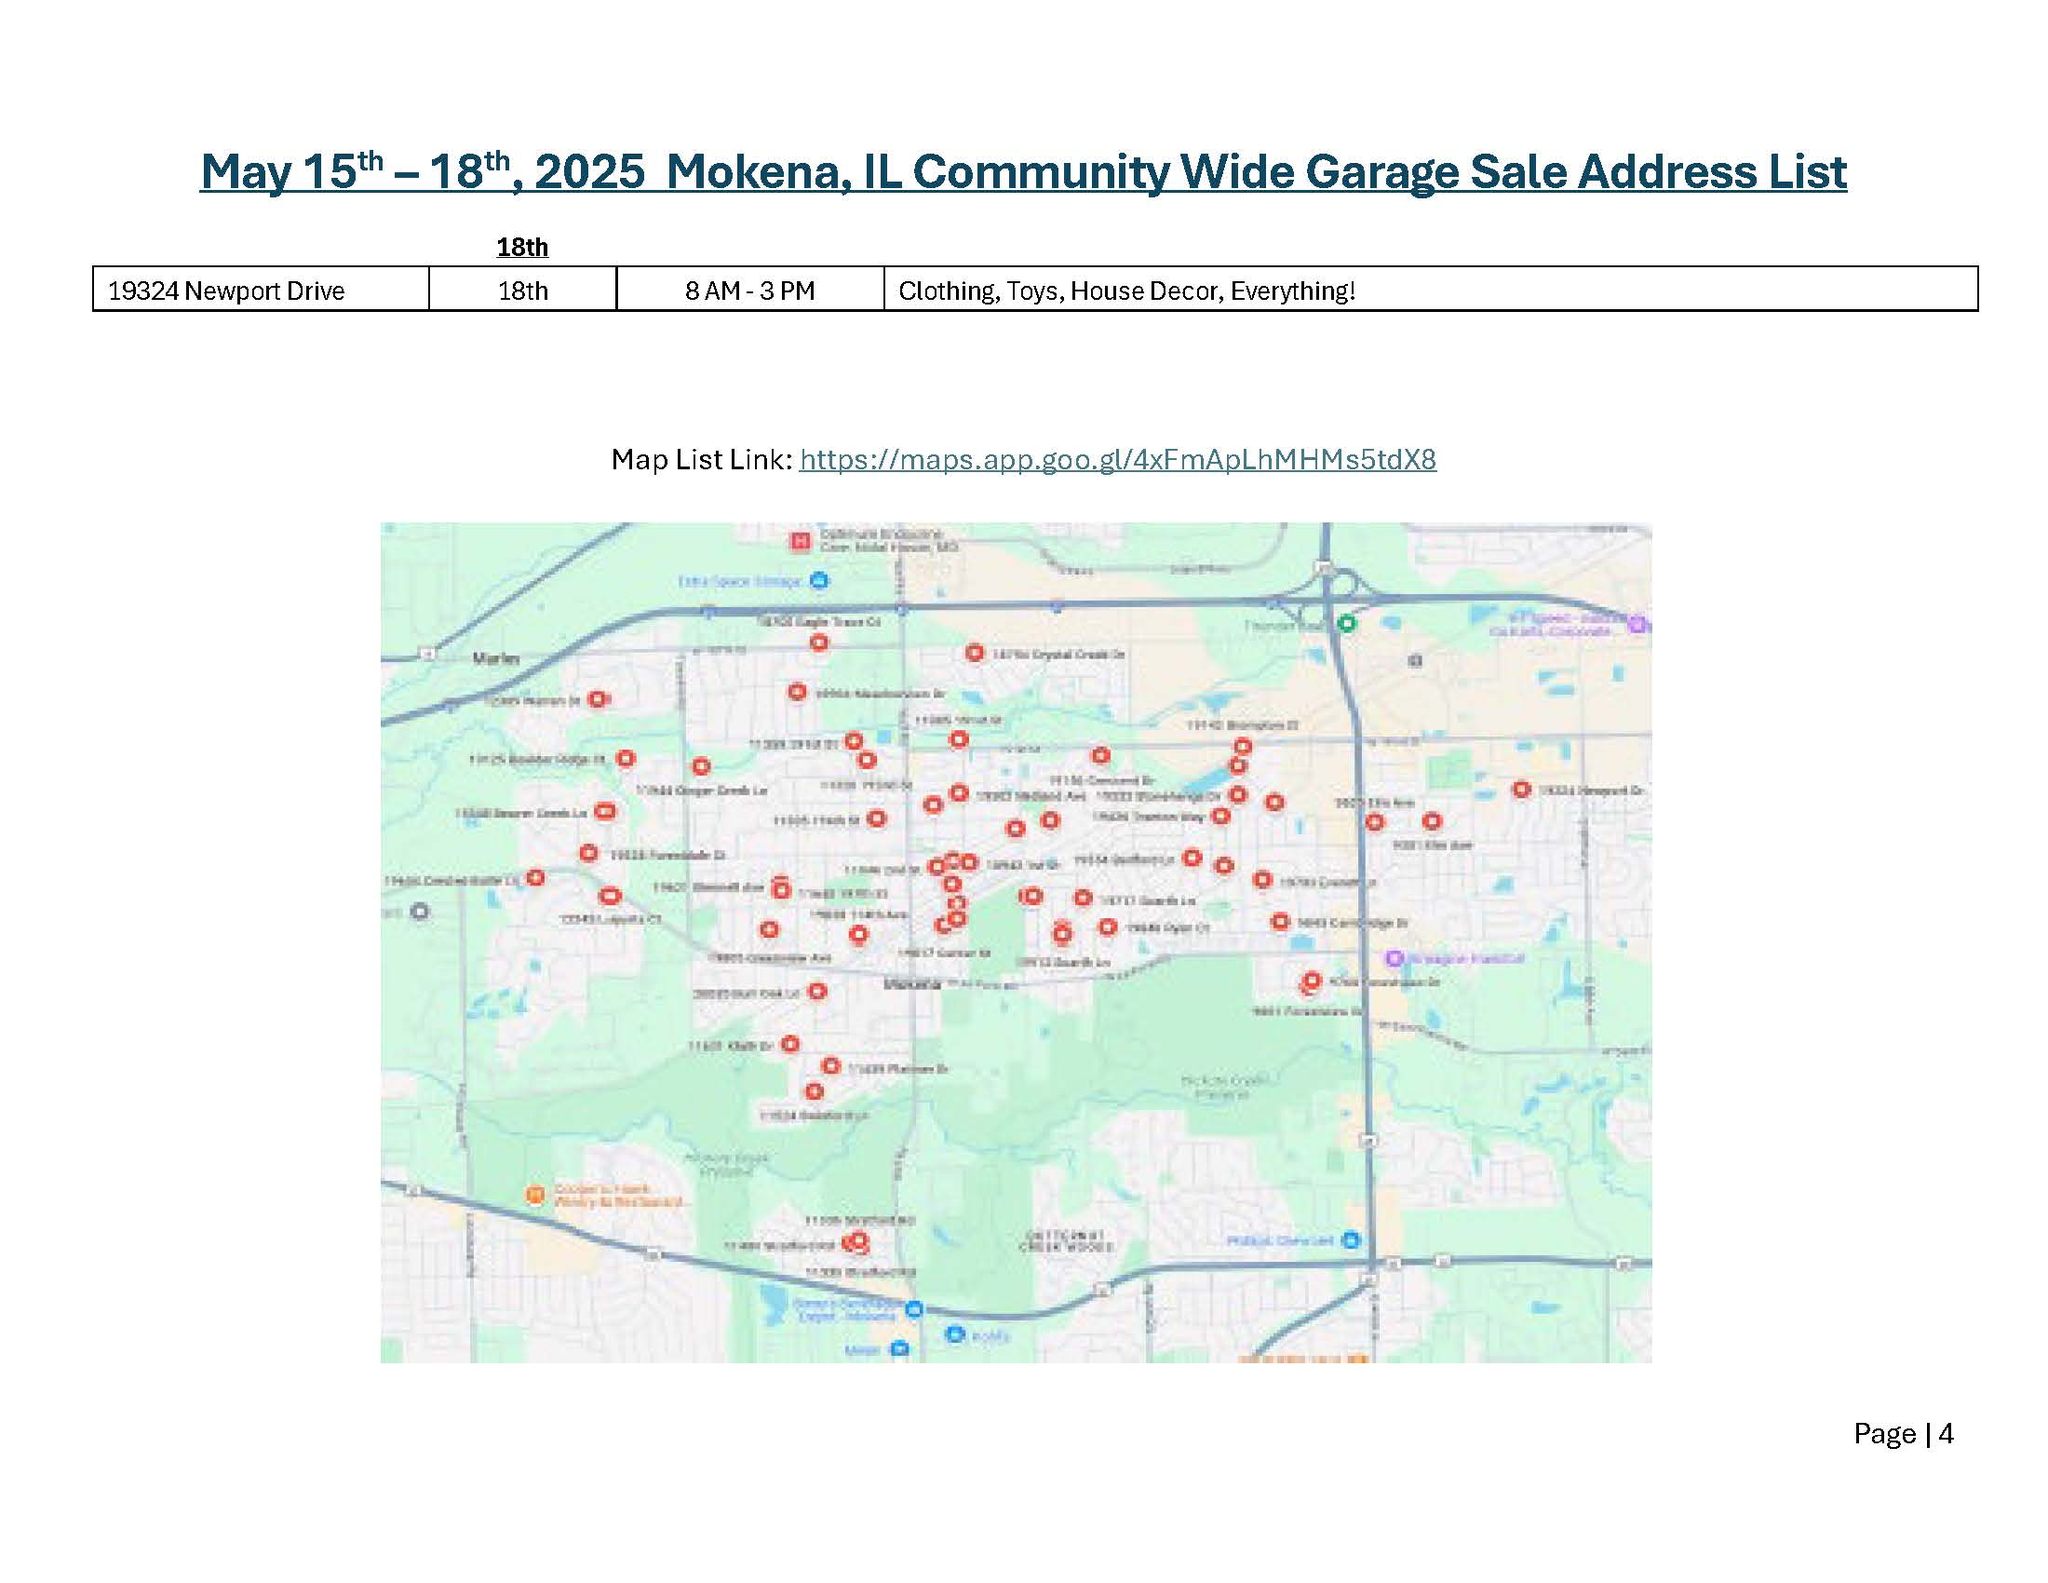Image resolution: width=2048 pixels, height=1583 pixels.
Task: Click the blue Extra Space Storage label
Action: pos(739,581)
